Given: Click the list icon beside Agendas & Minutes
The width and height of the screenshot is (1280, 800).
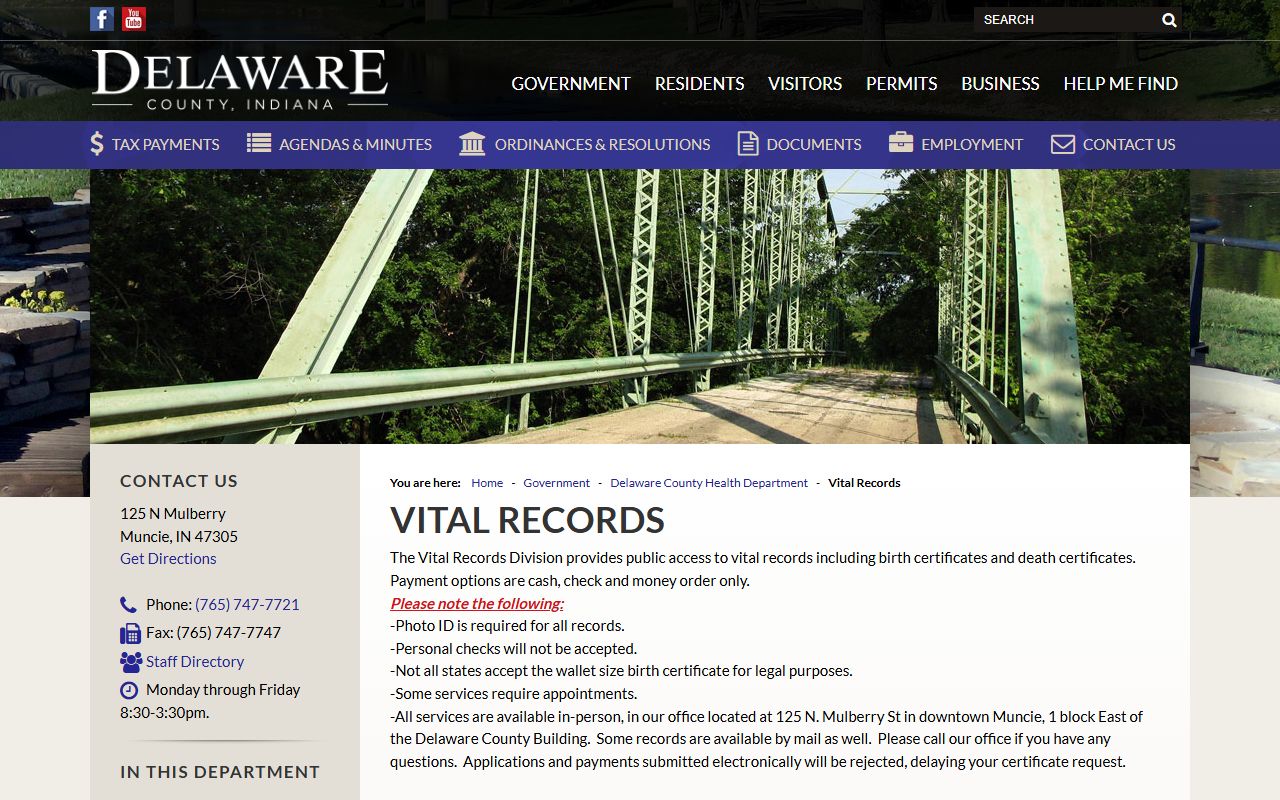Looking at the screenshot, I should coord(259,143).
